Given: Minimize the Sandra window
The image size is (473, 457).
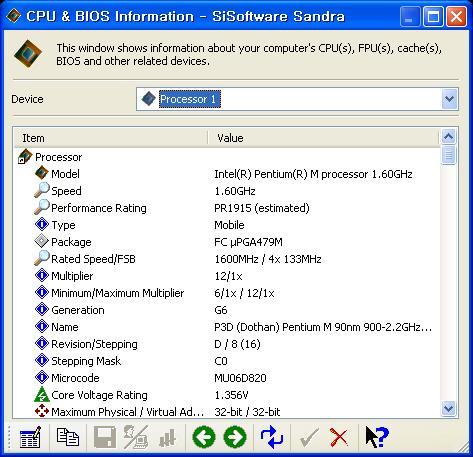Looking at the screenshot, I should pos(409,16).
